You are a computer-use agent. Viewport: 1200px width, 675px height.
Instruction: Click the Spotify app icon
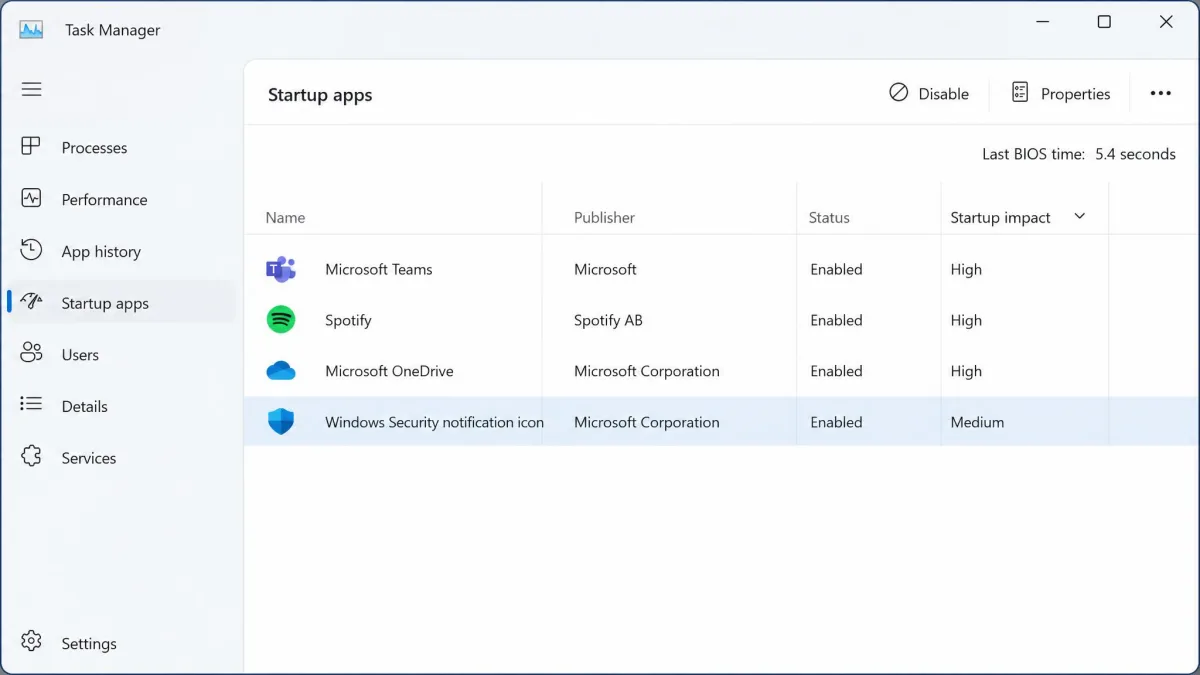pos(281,320)
